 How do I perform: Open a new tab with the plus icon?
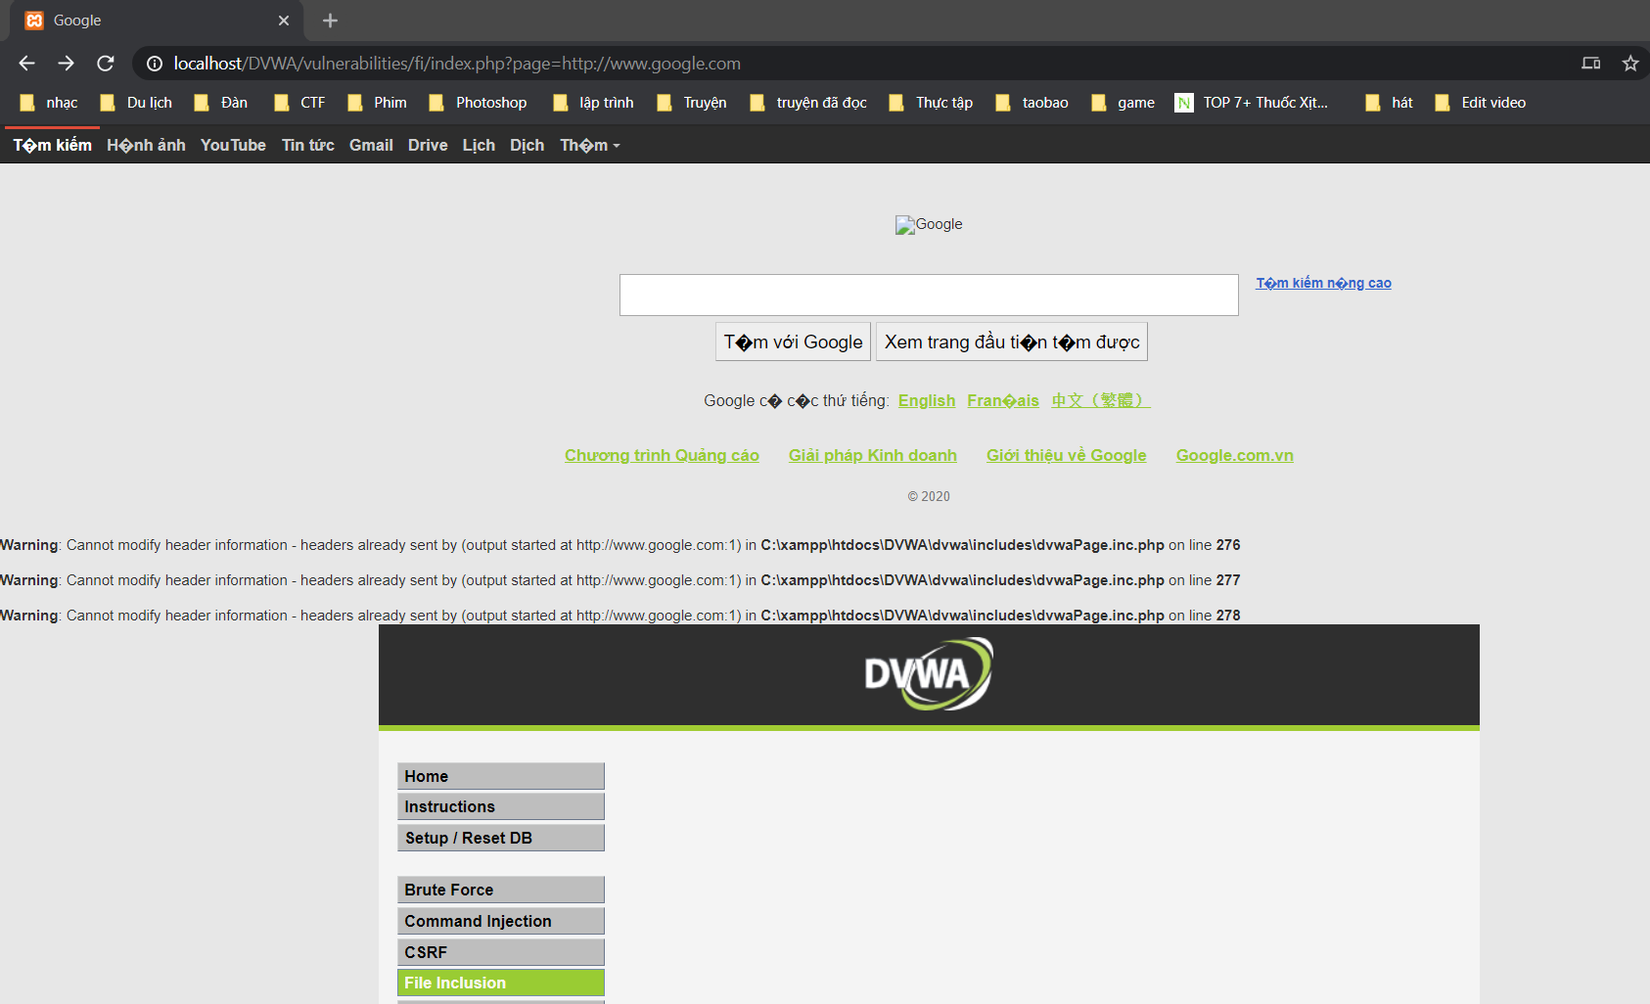(330, 20)
